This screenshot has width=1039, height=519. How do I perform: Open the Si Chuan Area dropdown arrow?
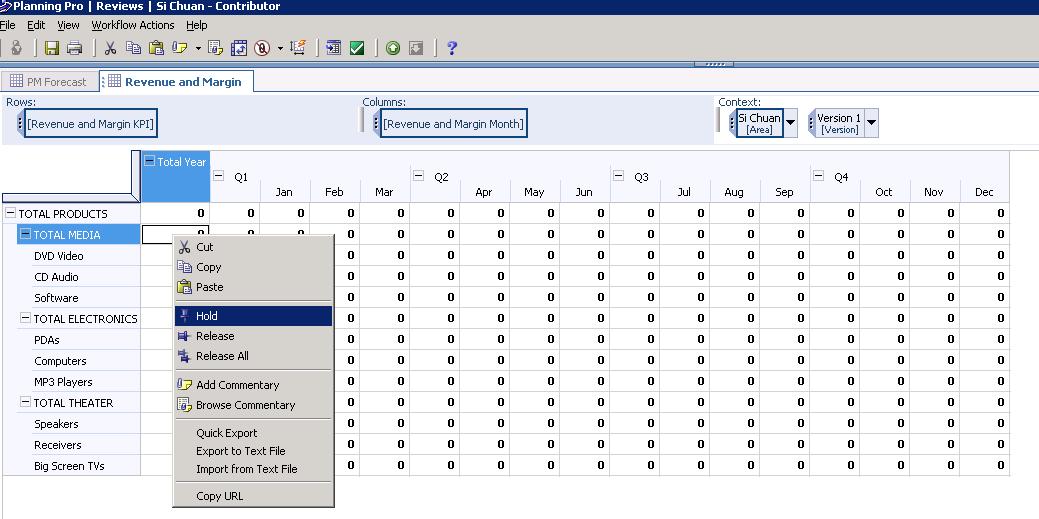click(x=791, y=123)
